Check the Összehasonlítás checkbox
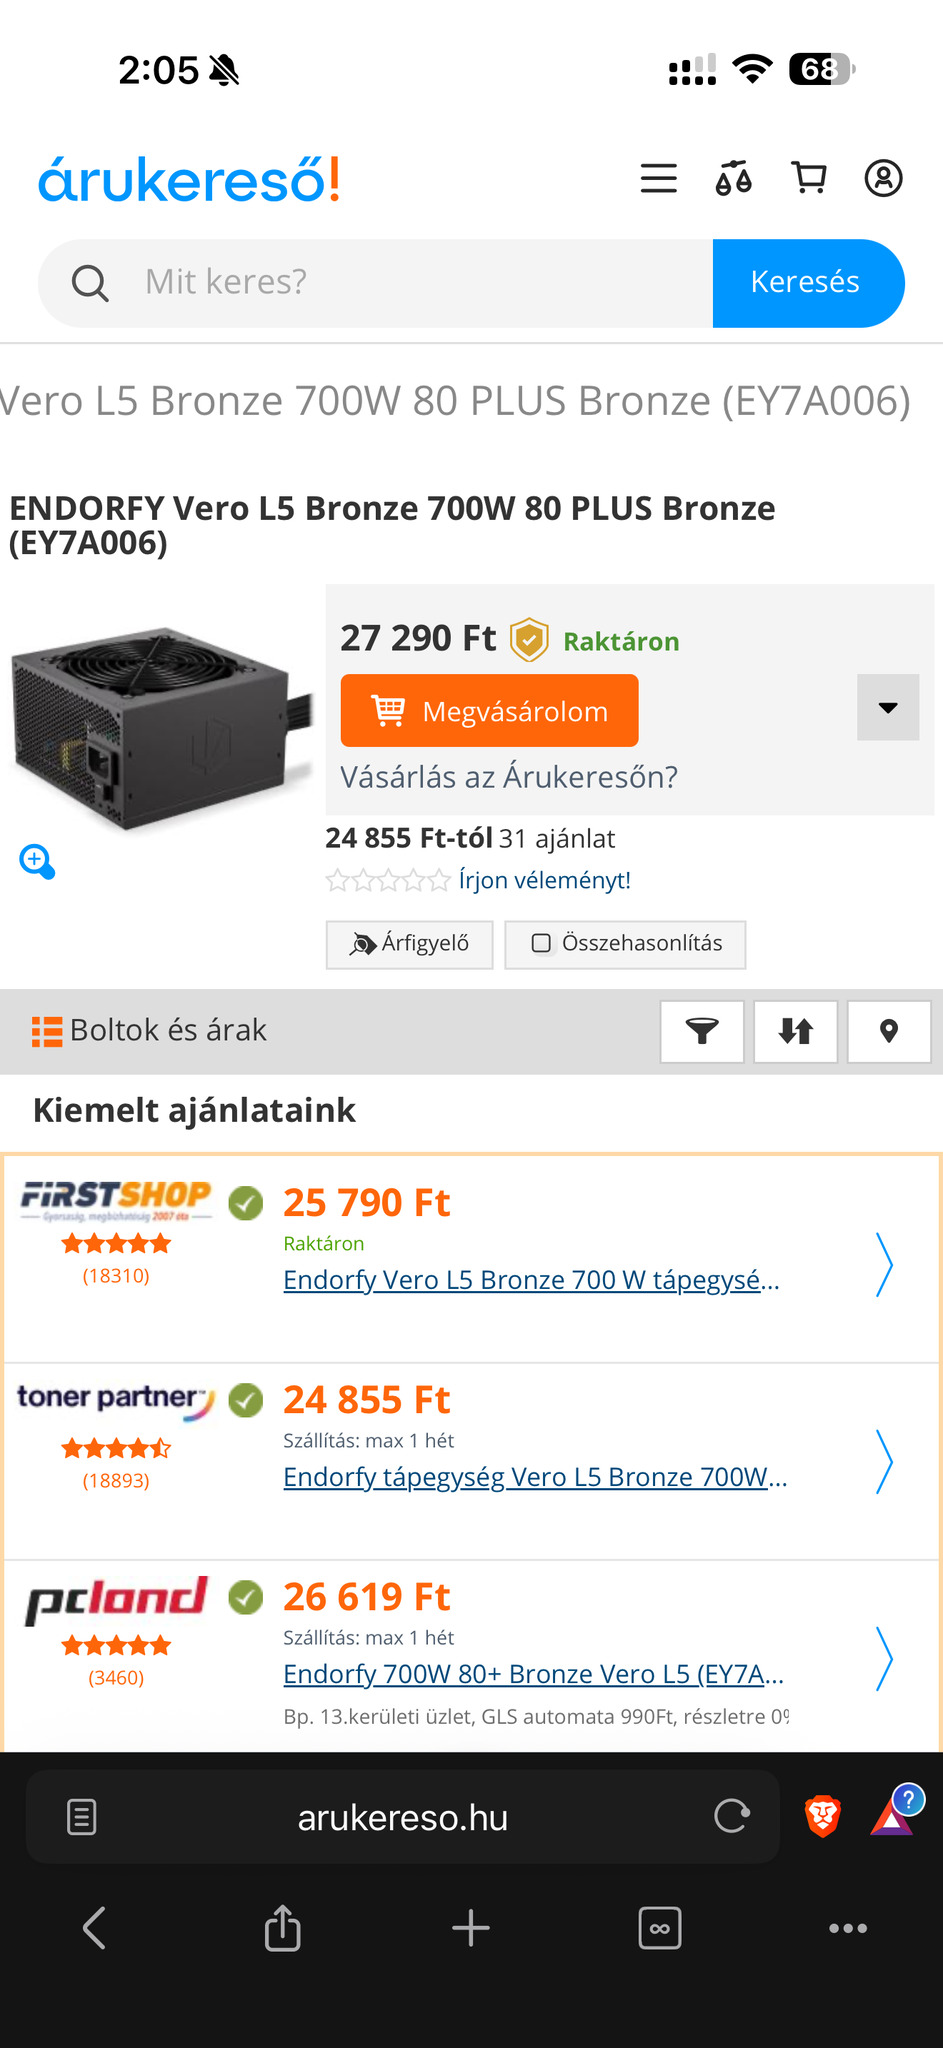Screen dimensions: 943x2048 pyautogui.click(x=541, y=944)
